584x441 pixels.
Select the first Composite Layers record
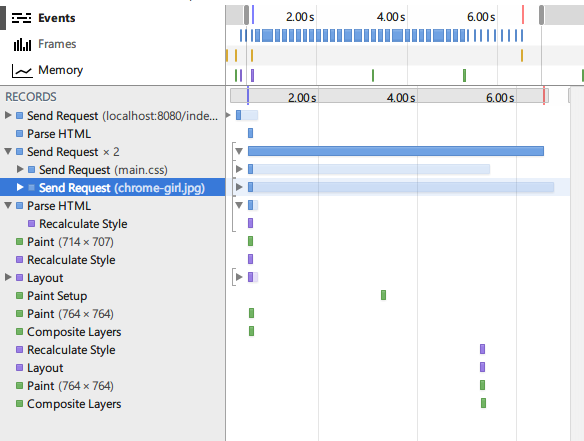tap(74, 332)
